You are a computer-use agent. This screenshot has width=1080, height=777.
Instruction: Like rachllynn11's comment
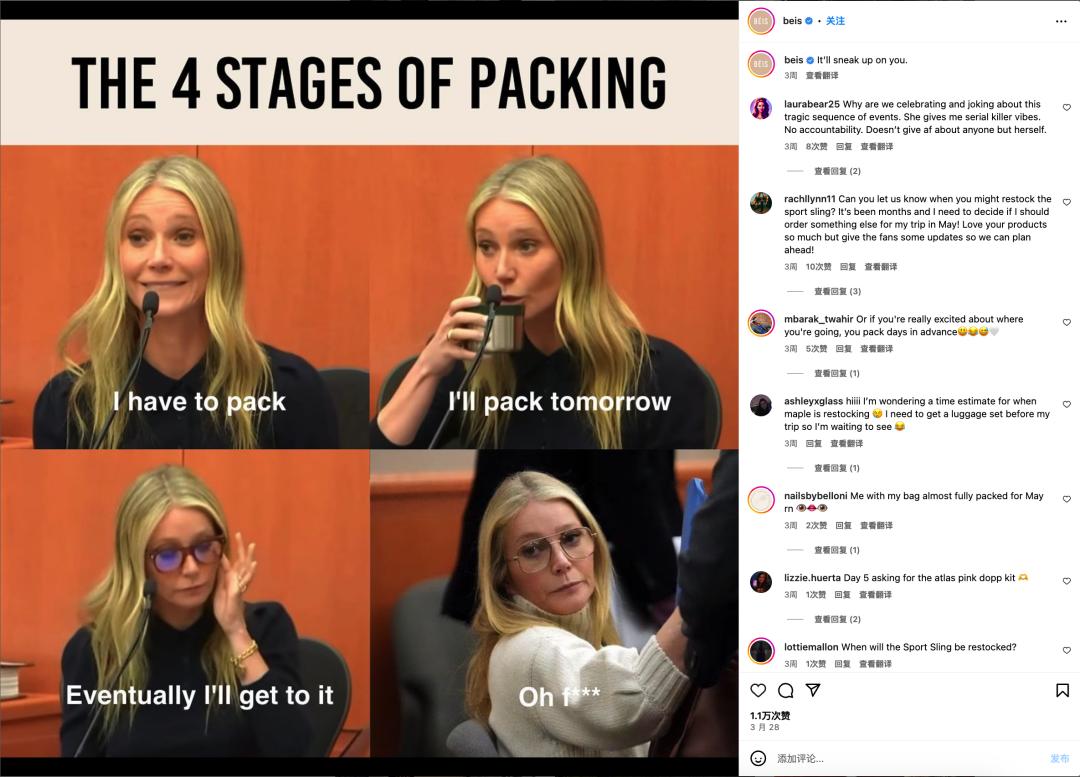click(1066, 203)
